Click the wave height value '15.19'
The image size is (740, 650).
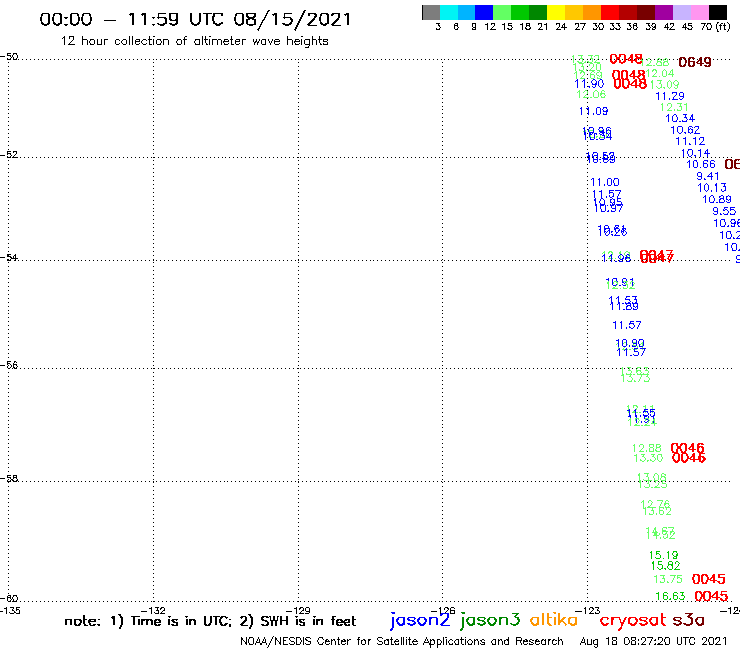tap(663, 555)
